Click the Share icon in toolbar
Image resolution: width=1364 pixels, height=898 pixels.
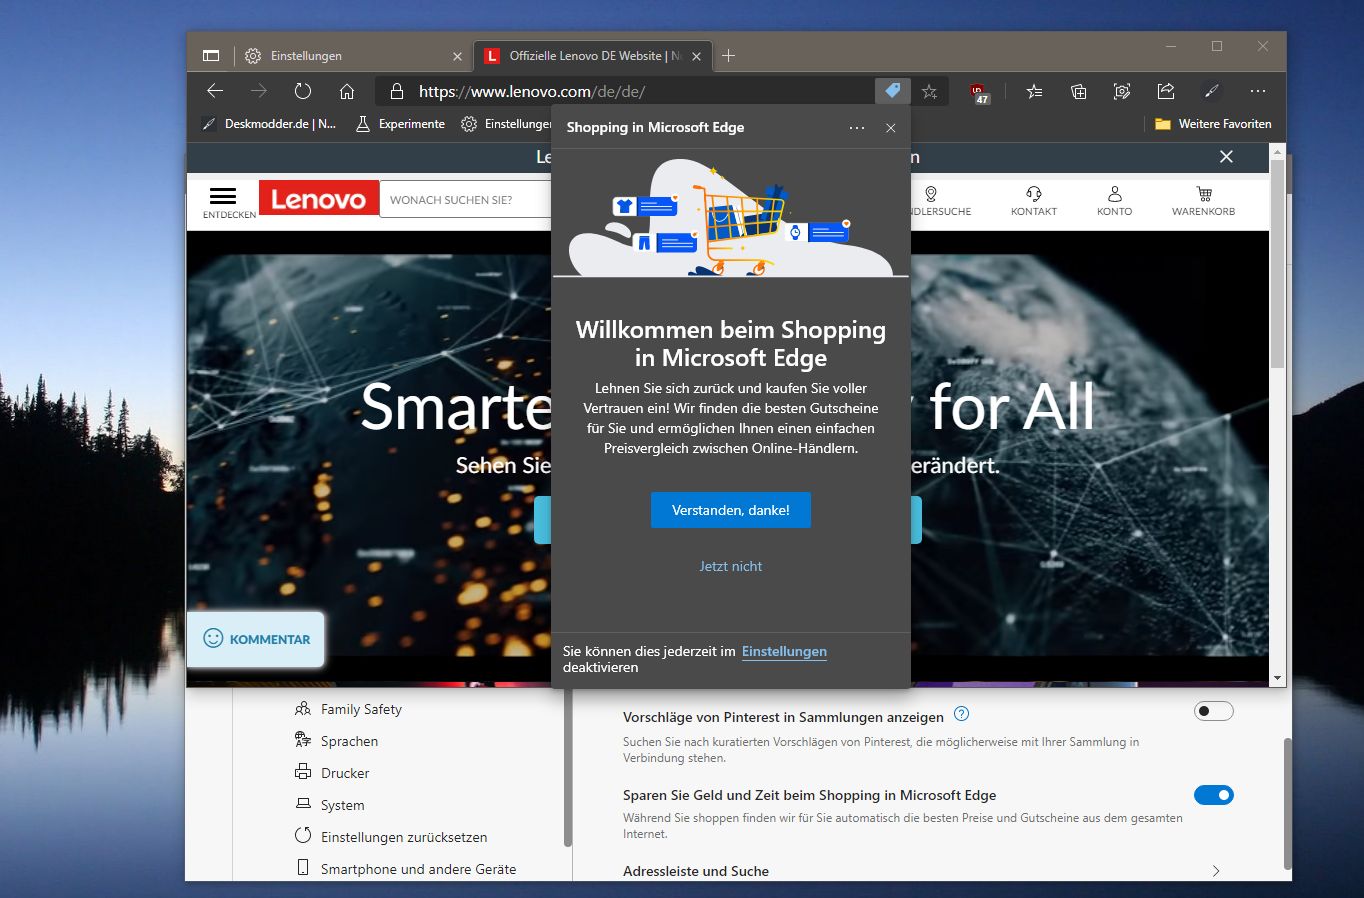(1166, 91)
